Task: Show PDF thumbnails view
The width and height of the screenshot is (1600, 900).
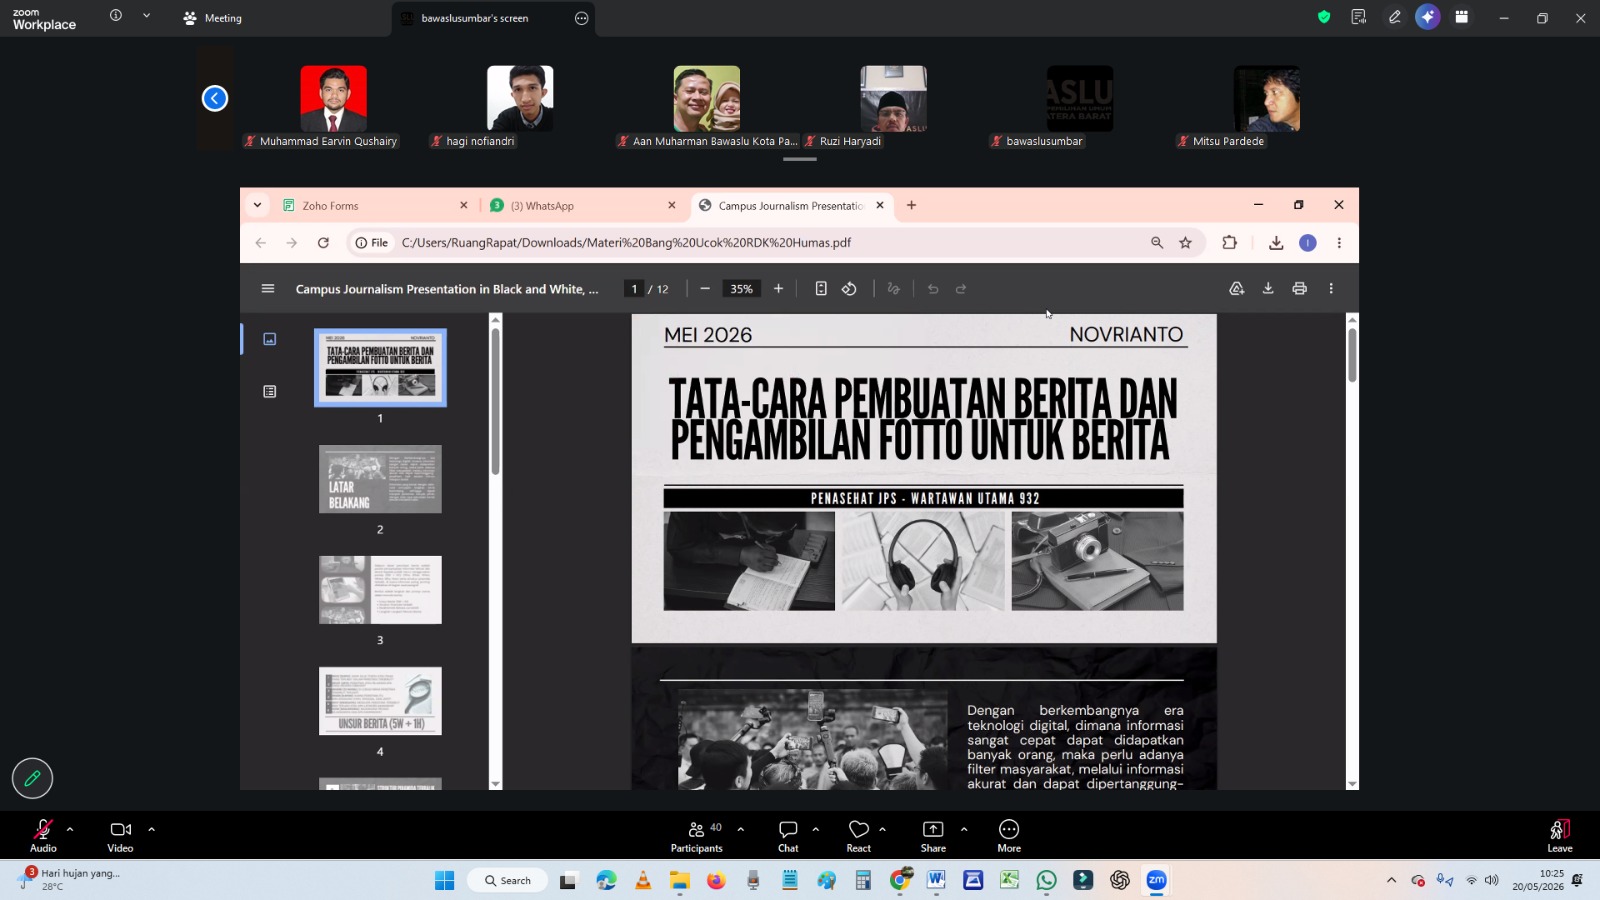Action: [269, 339]
